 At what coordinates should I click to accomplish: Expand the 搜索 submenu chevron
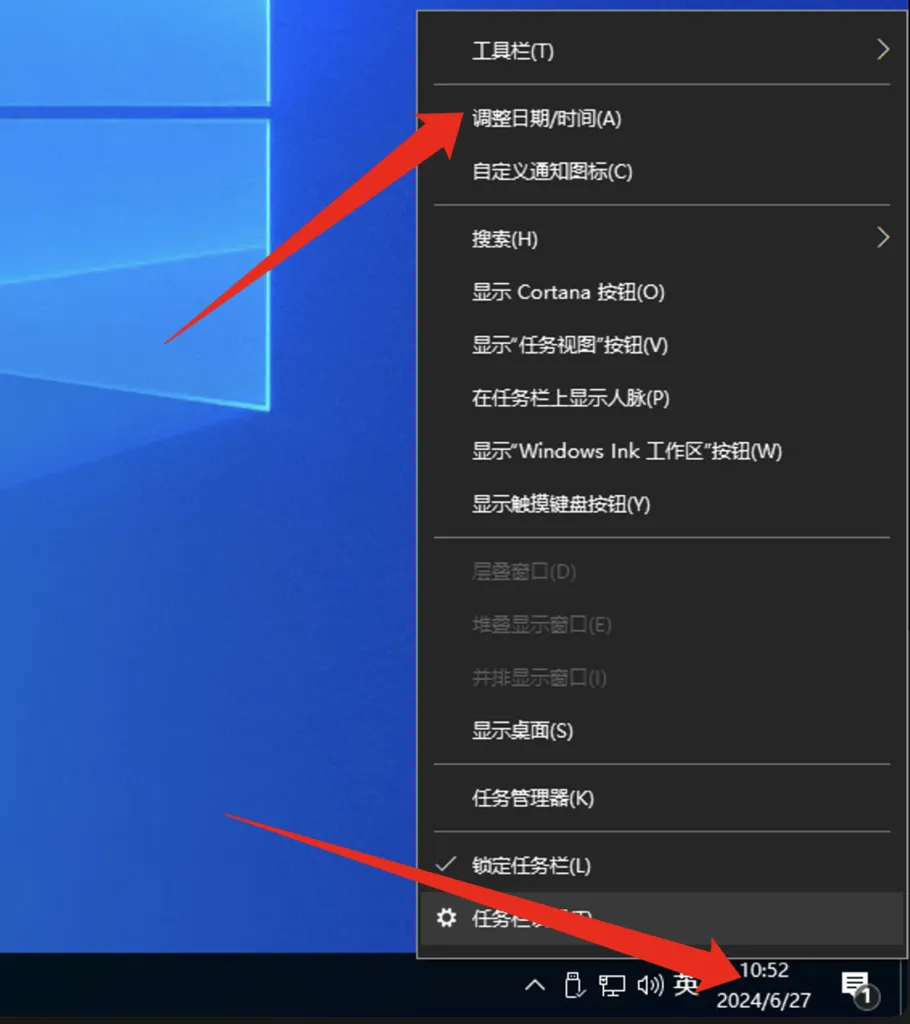883,237
